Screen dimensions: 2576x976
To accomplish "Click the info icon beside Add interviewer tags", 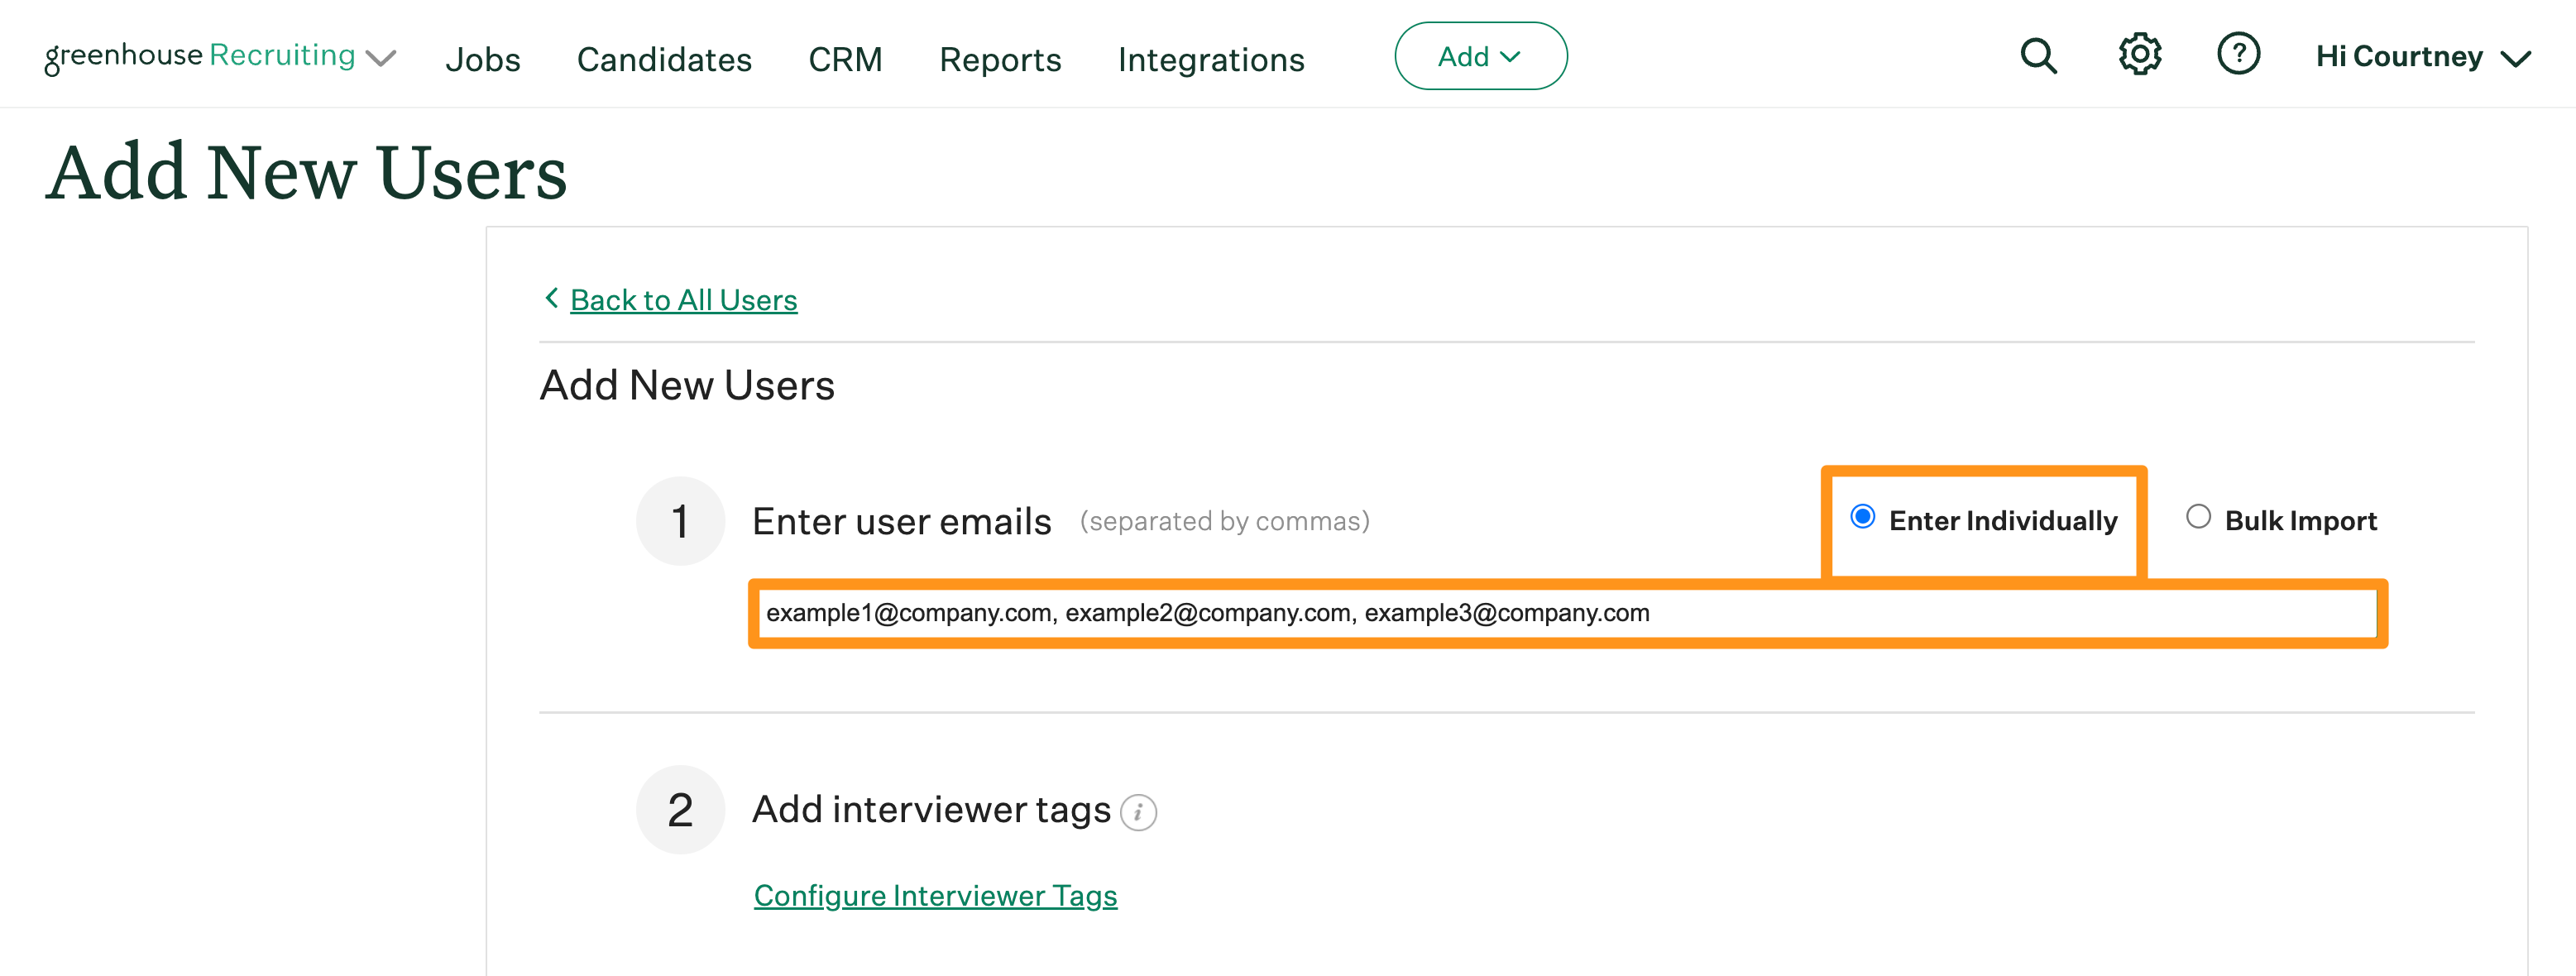I will (1138, 813).
